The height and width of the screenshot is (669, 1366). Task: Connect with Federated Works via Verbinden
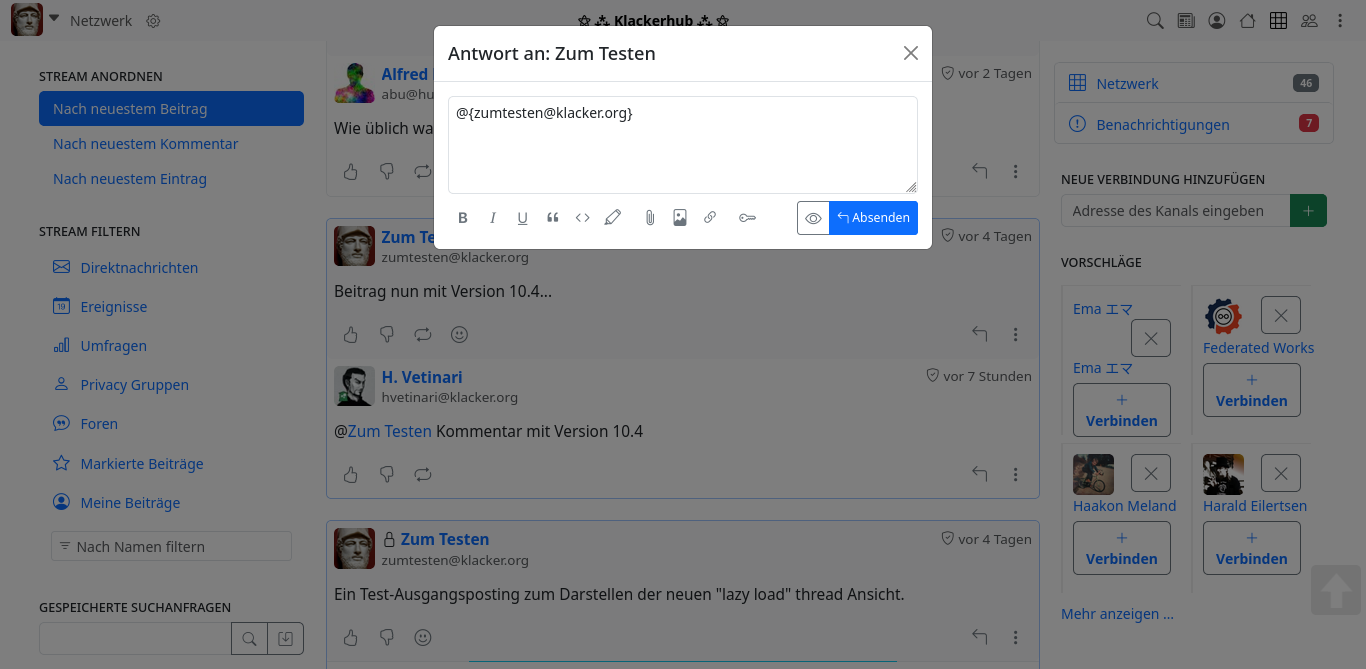1252,390
